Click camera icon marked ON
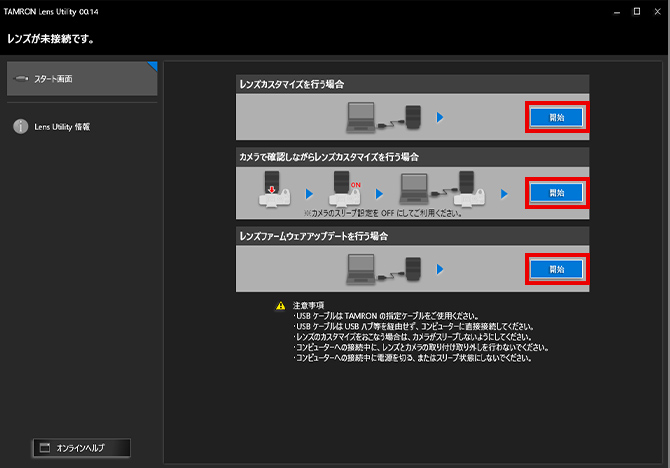 (x=344, y=189)
